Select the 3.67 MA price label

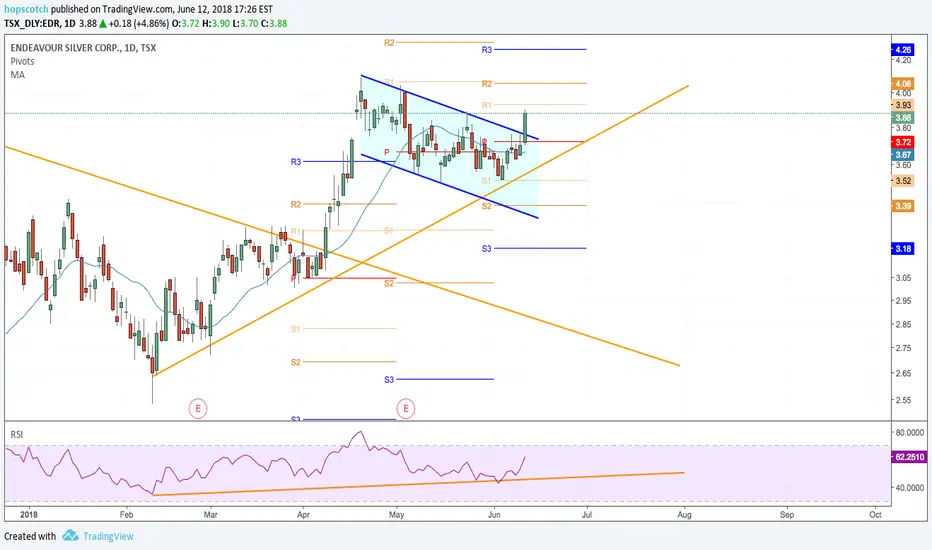click(x=903, y=155)
